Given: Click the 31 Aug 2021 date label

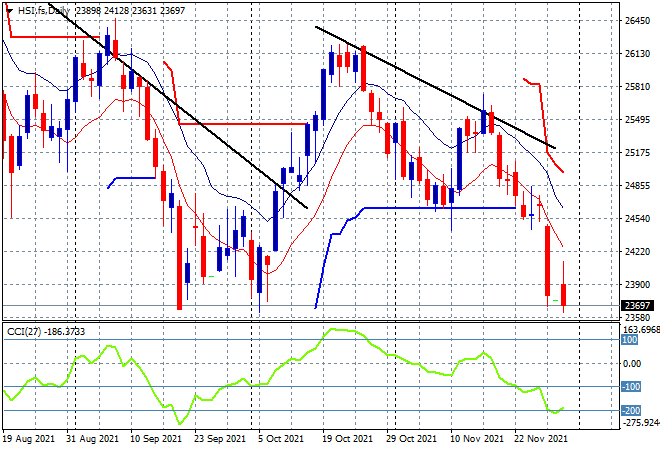Looking at the screenshot, I should pos(92,439).
